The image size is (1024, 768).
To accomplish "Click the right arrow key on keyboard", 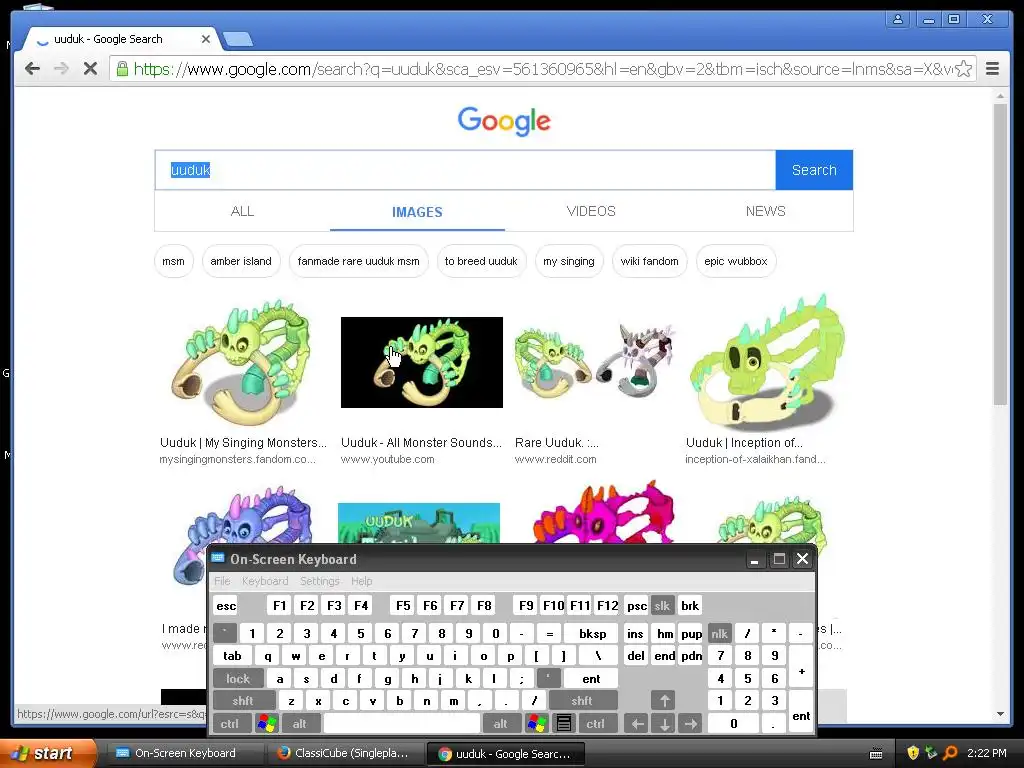I will coord(691,724).
